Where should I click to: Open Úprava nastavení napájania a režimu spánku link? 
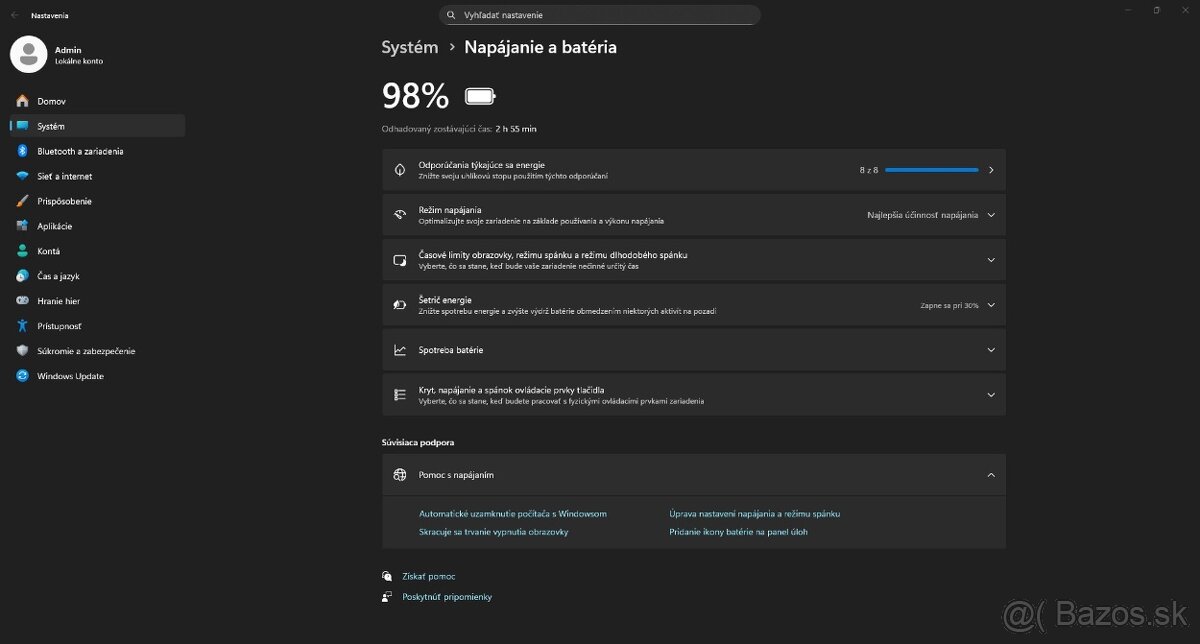click(754, 514)
